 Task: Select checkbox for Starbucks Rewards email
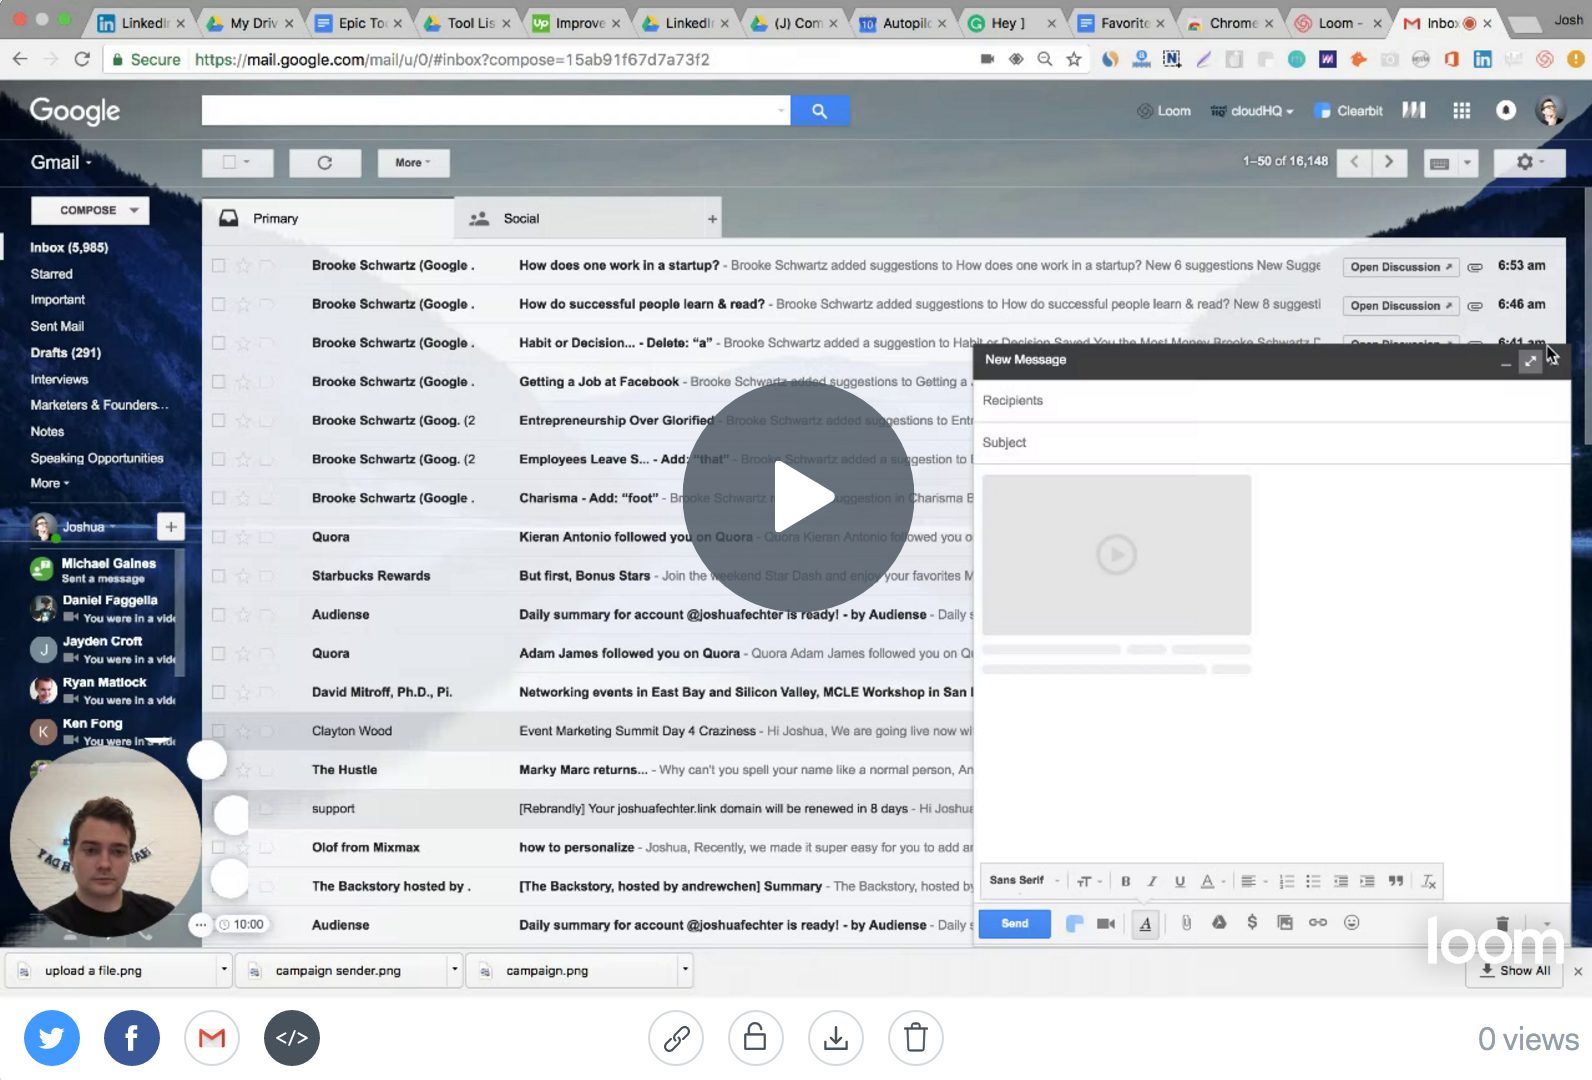point(218,576)
